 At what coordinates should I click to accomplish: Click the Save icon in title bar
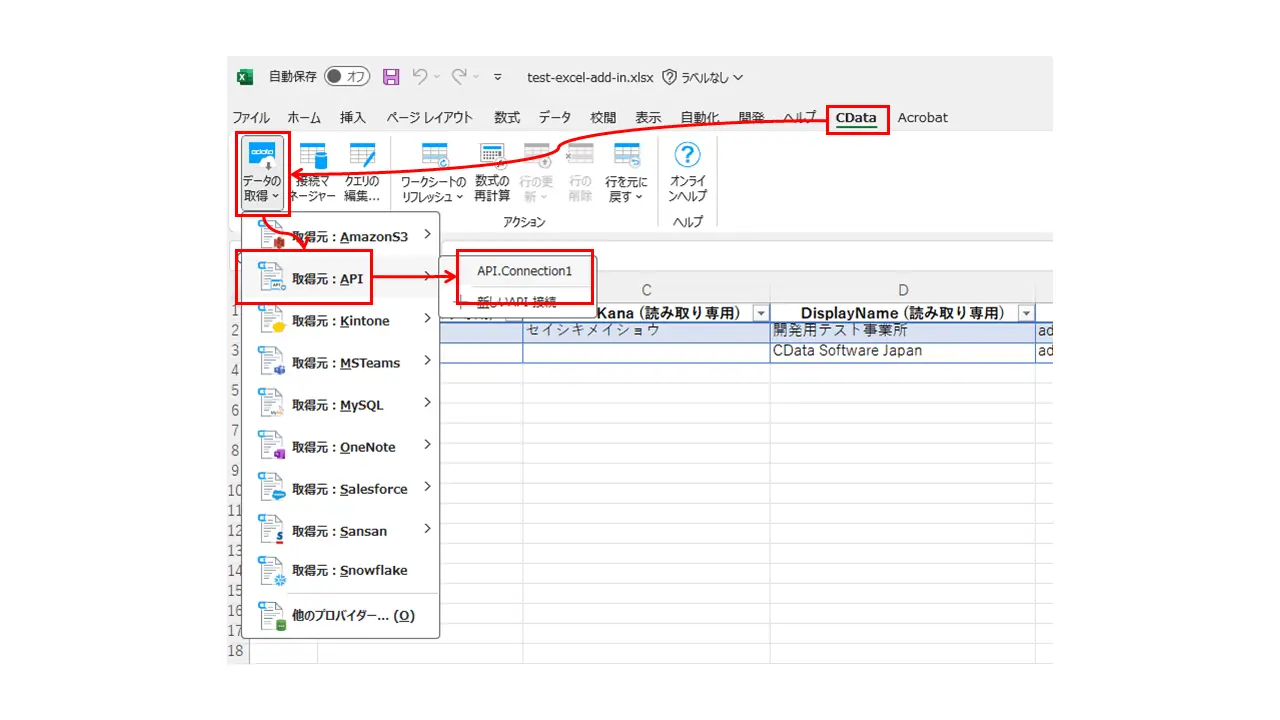[391, 77]
